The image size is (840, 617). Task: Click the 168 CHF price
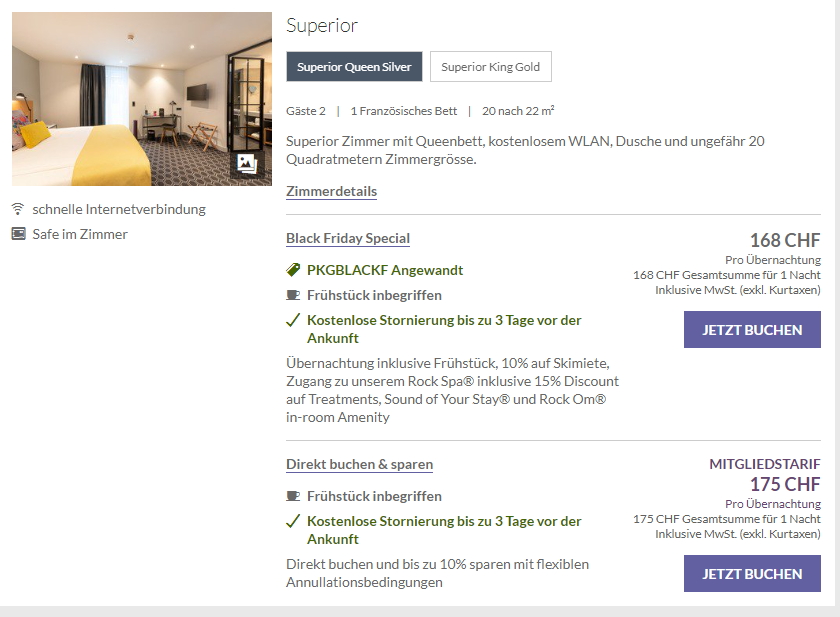785,240
